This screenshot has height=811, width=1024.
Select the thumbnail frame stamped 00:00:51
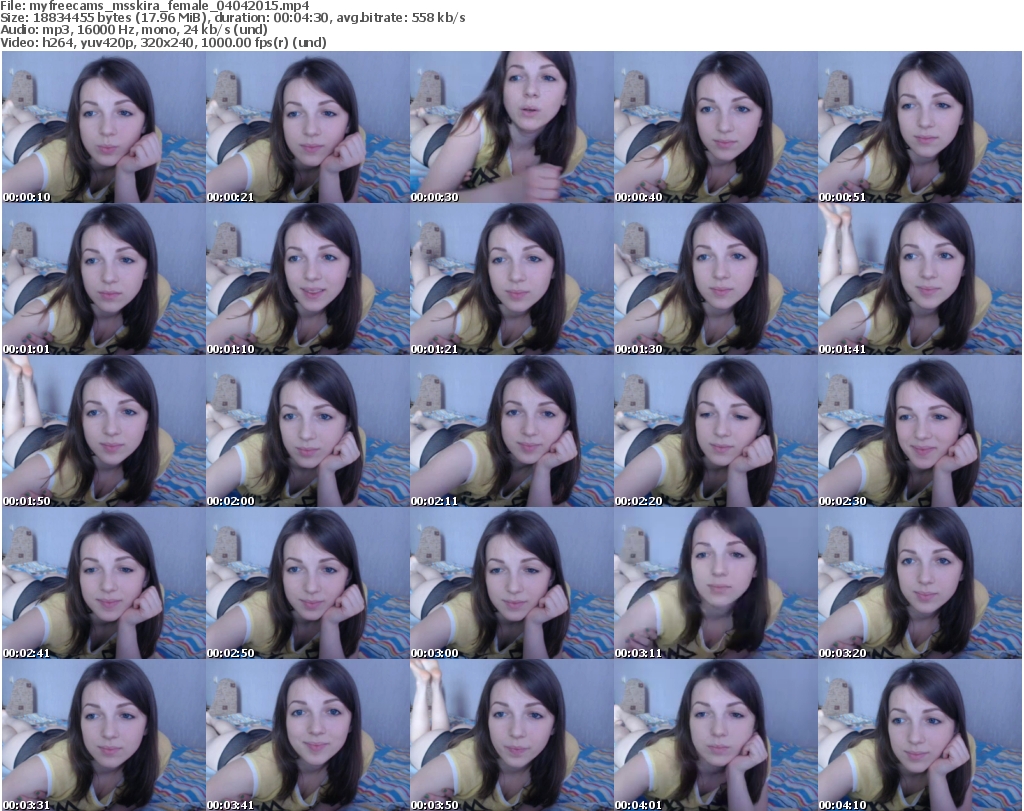920,127
